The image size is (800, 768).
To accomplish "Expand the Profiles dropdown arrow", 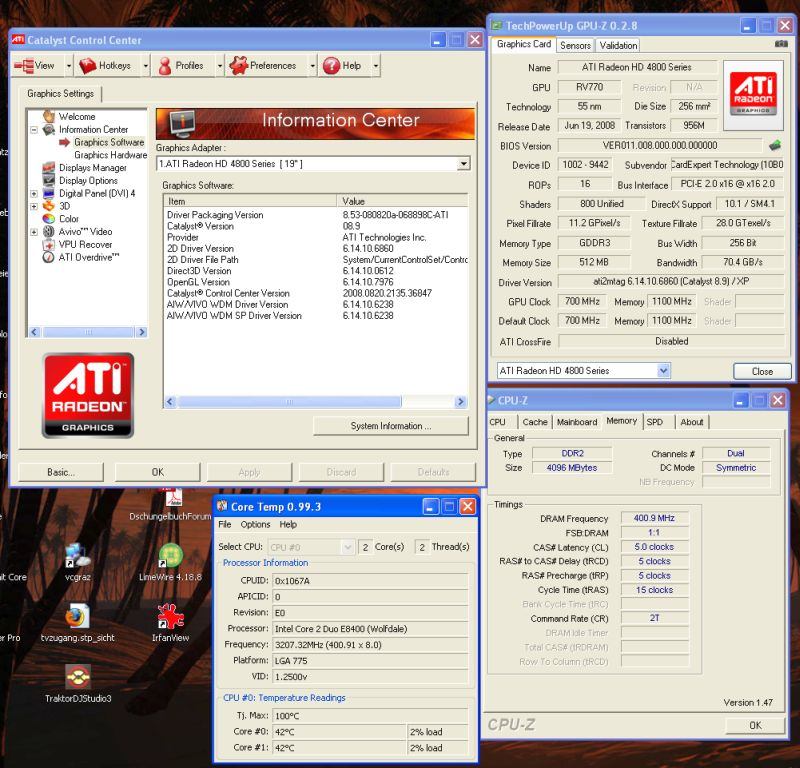I will tap(220, 66).
